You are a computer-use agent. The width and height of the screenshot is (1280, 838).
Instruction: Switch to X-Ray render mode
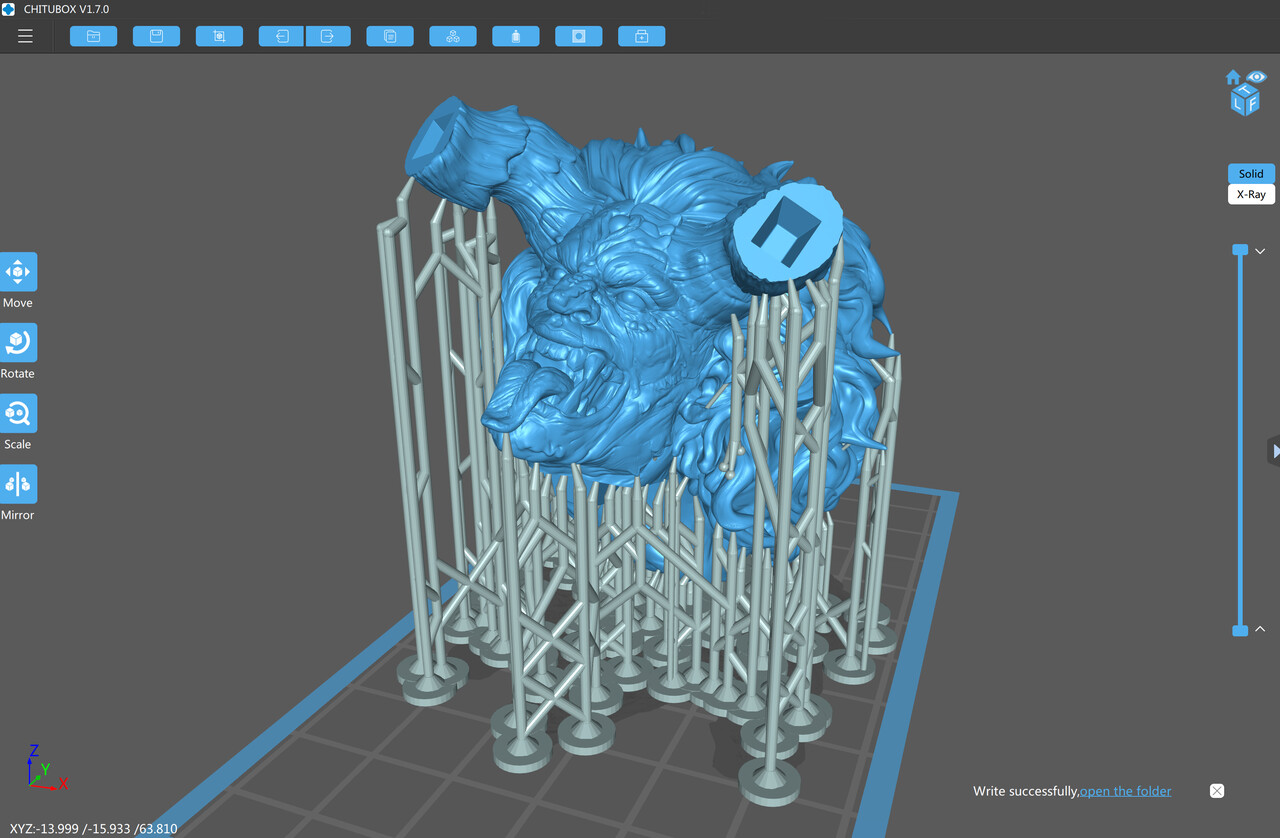(1251, 194)
